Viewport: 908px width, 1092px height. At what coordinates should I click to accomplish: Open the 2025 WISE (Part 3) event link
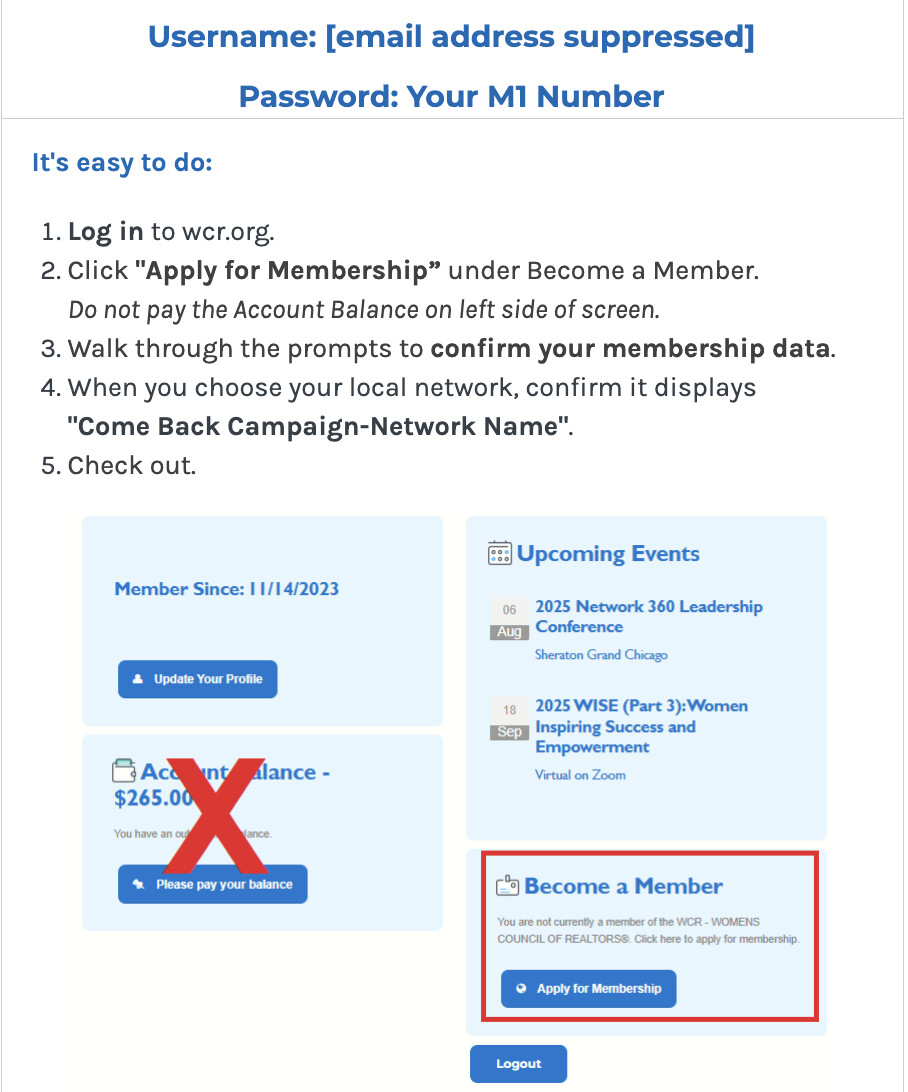pyautogui.click(x=641, y=726)
